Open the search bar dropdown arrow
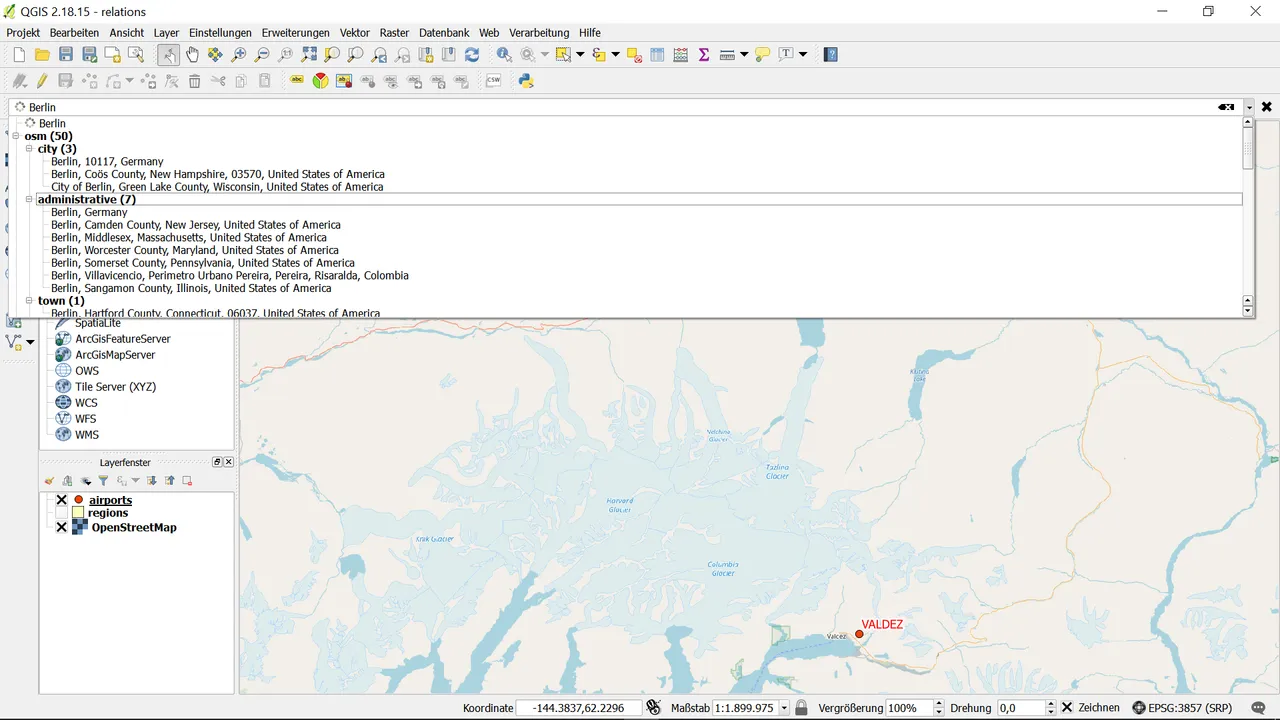Image resolution: width=1280 pixels, height=720 pixels. 1249,107
